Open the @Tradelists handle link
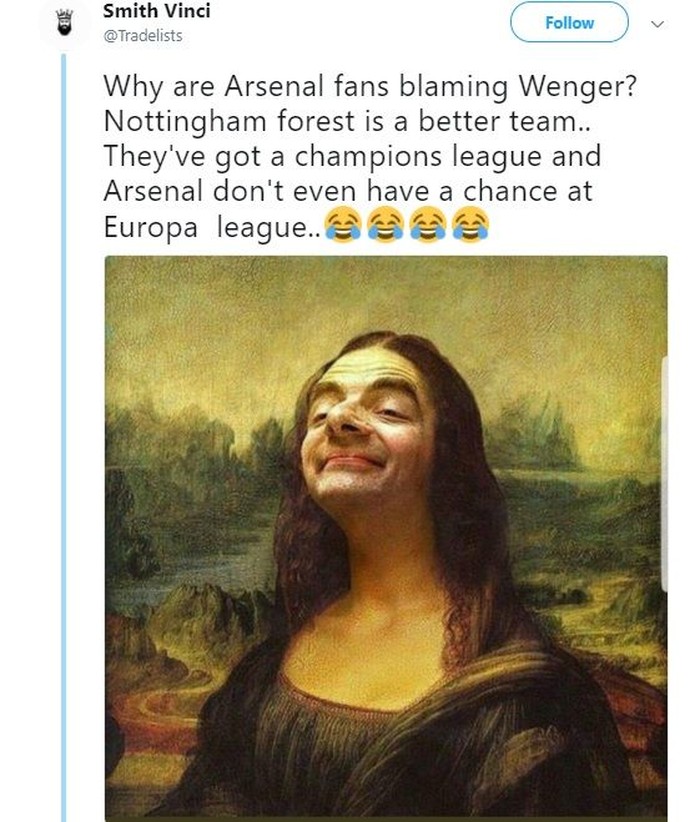The width and height of the screenshot is (700, 822). [143, 36]
